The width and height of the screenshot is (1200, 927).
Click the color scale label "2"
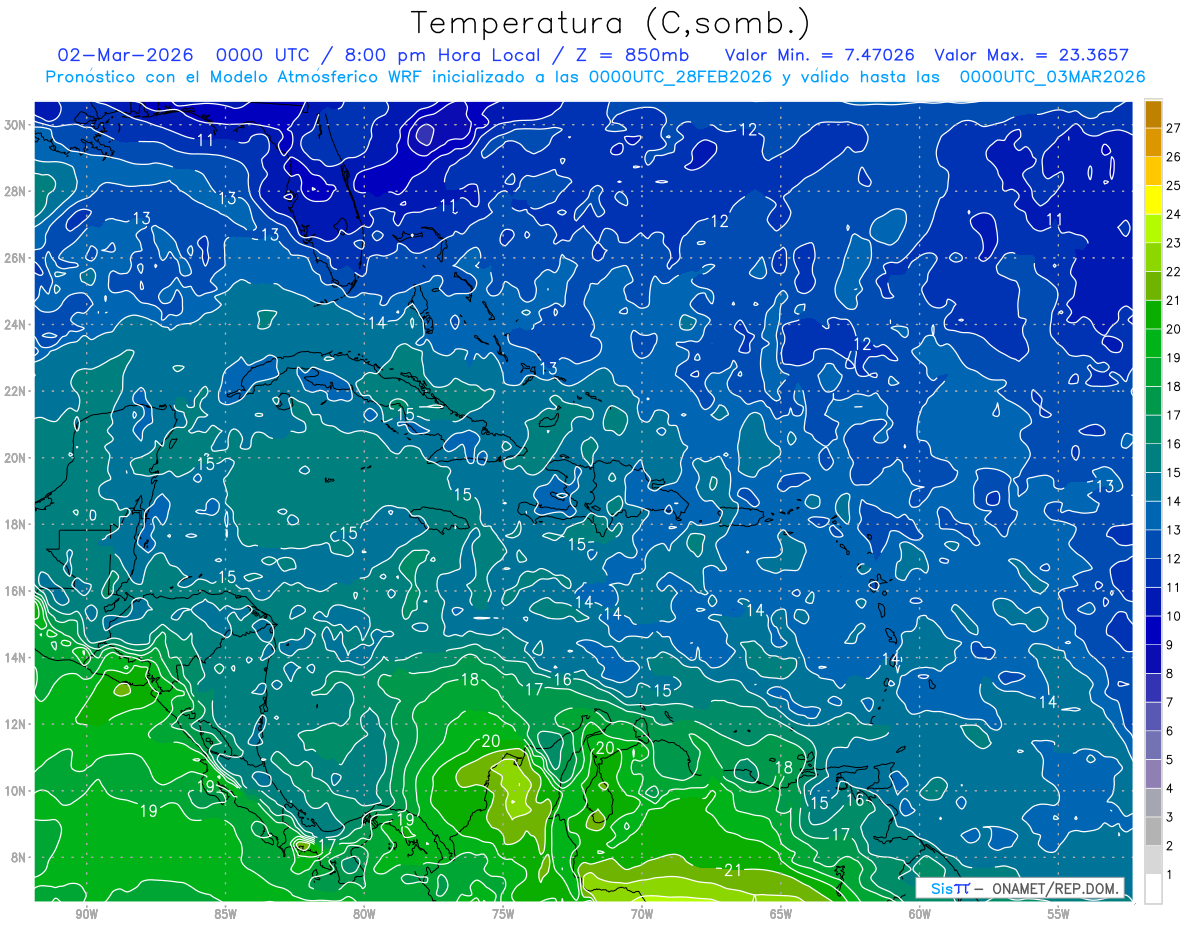click(x=1170, y=846)
